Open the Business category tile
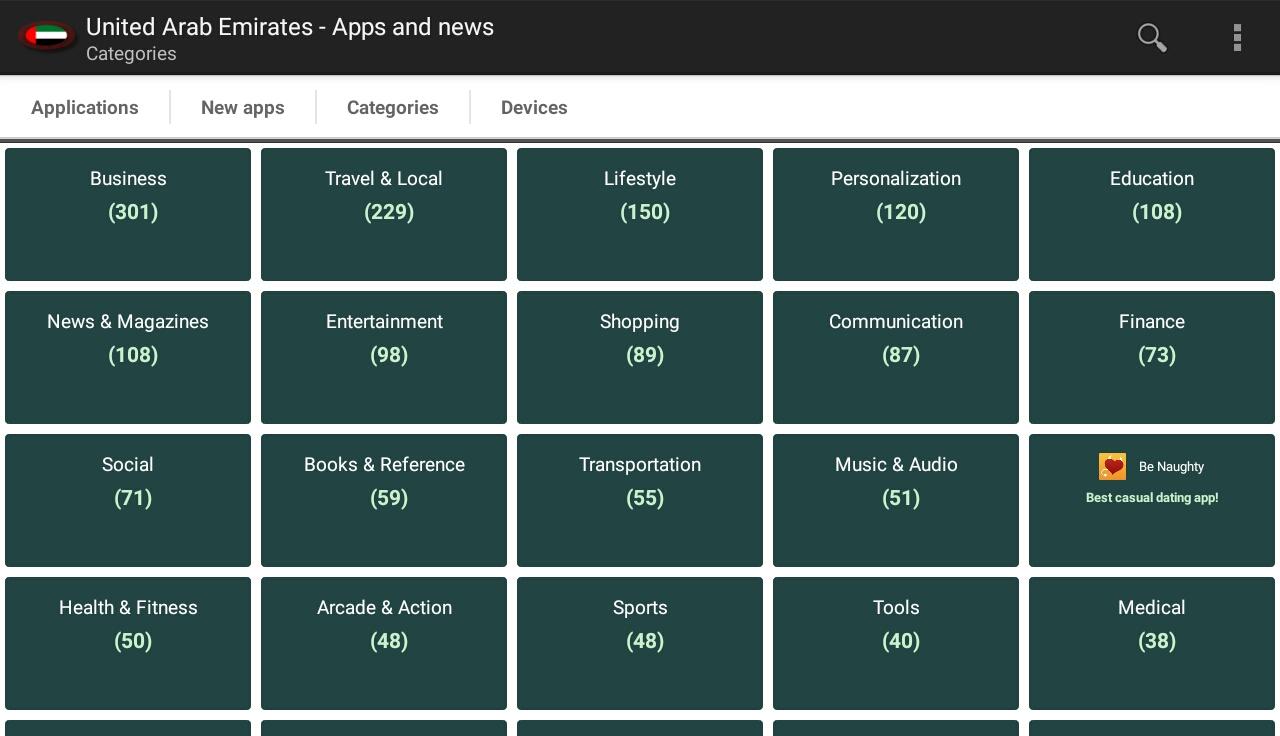 128,214
